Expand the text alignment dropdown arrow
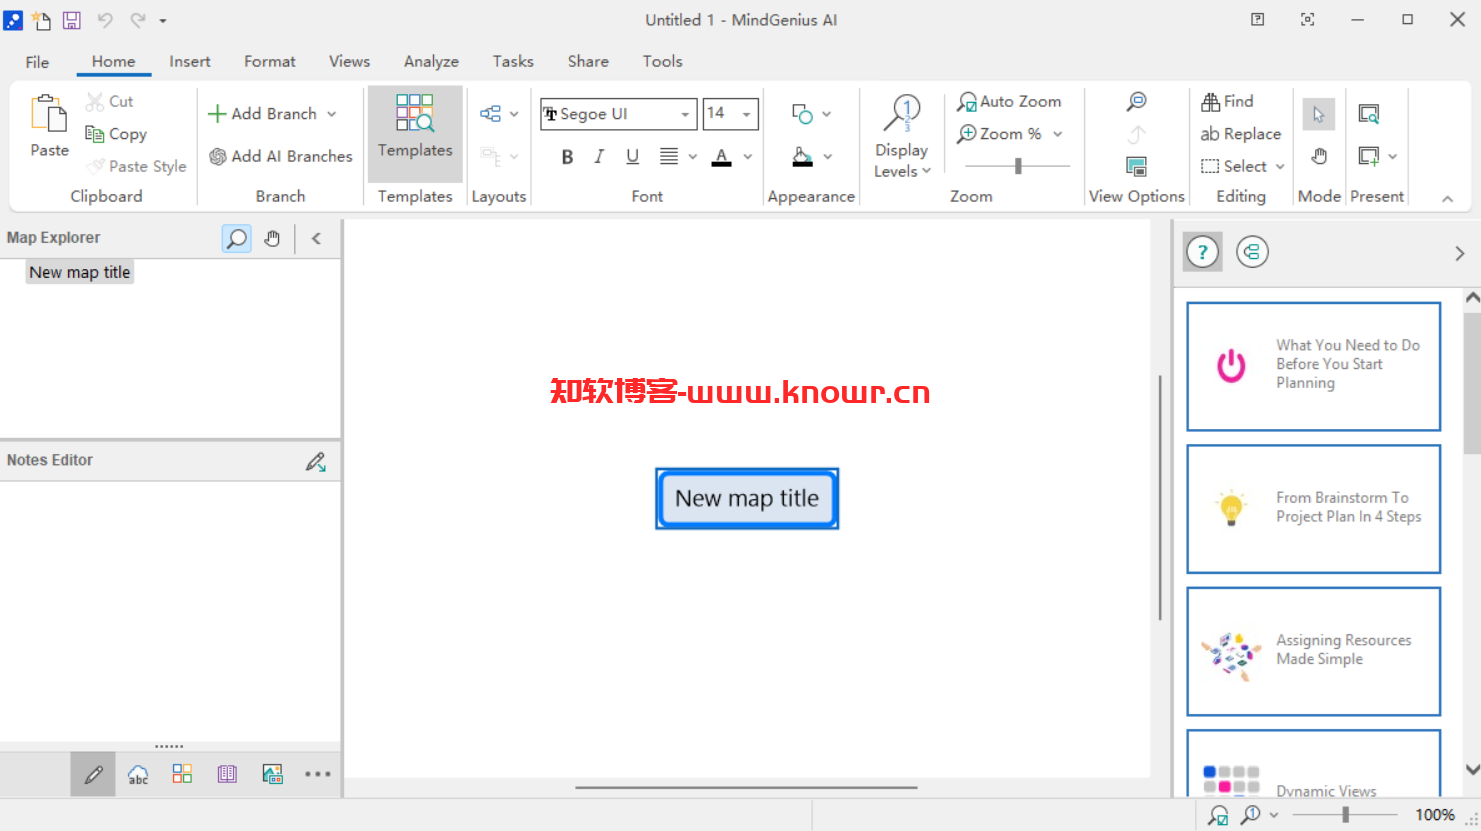Image resolution: width=1481 pixels, height=831 pixels. click(692, 156)
